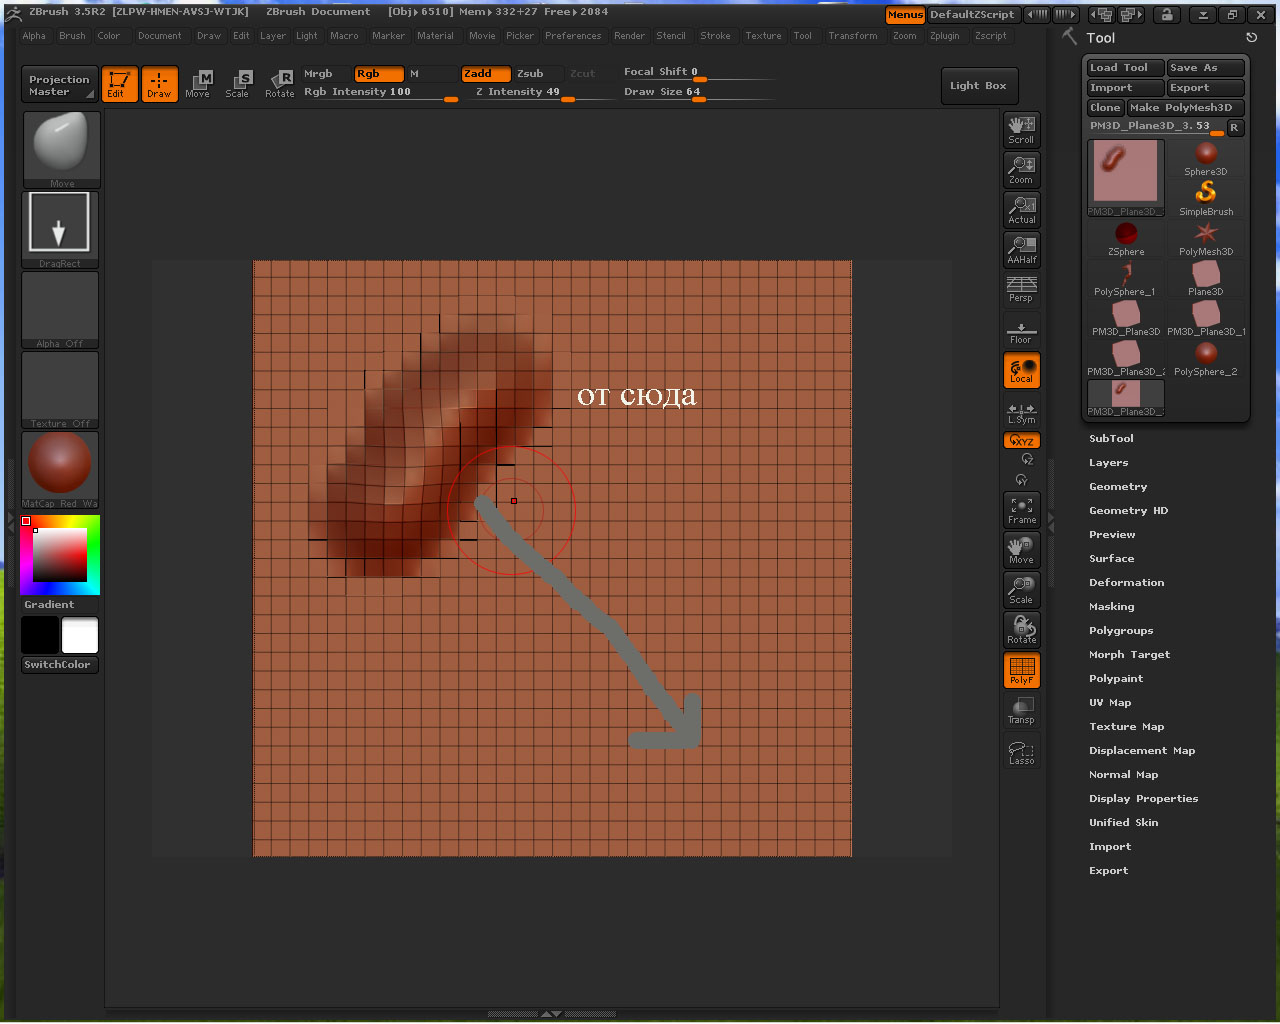Open the Brush menu

[x=72, y=36]
